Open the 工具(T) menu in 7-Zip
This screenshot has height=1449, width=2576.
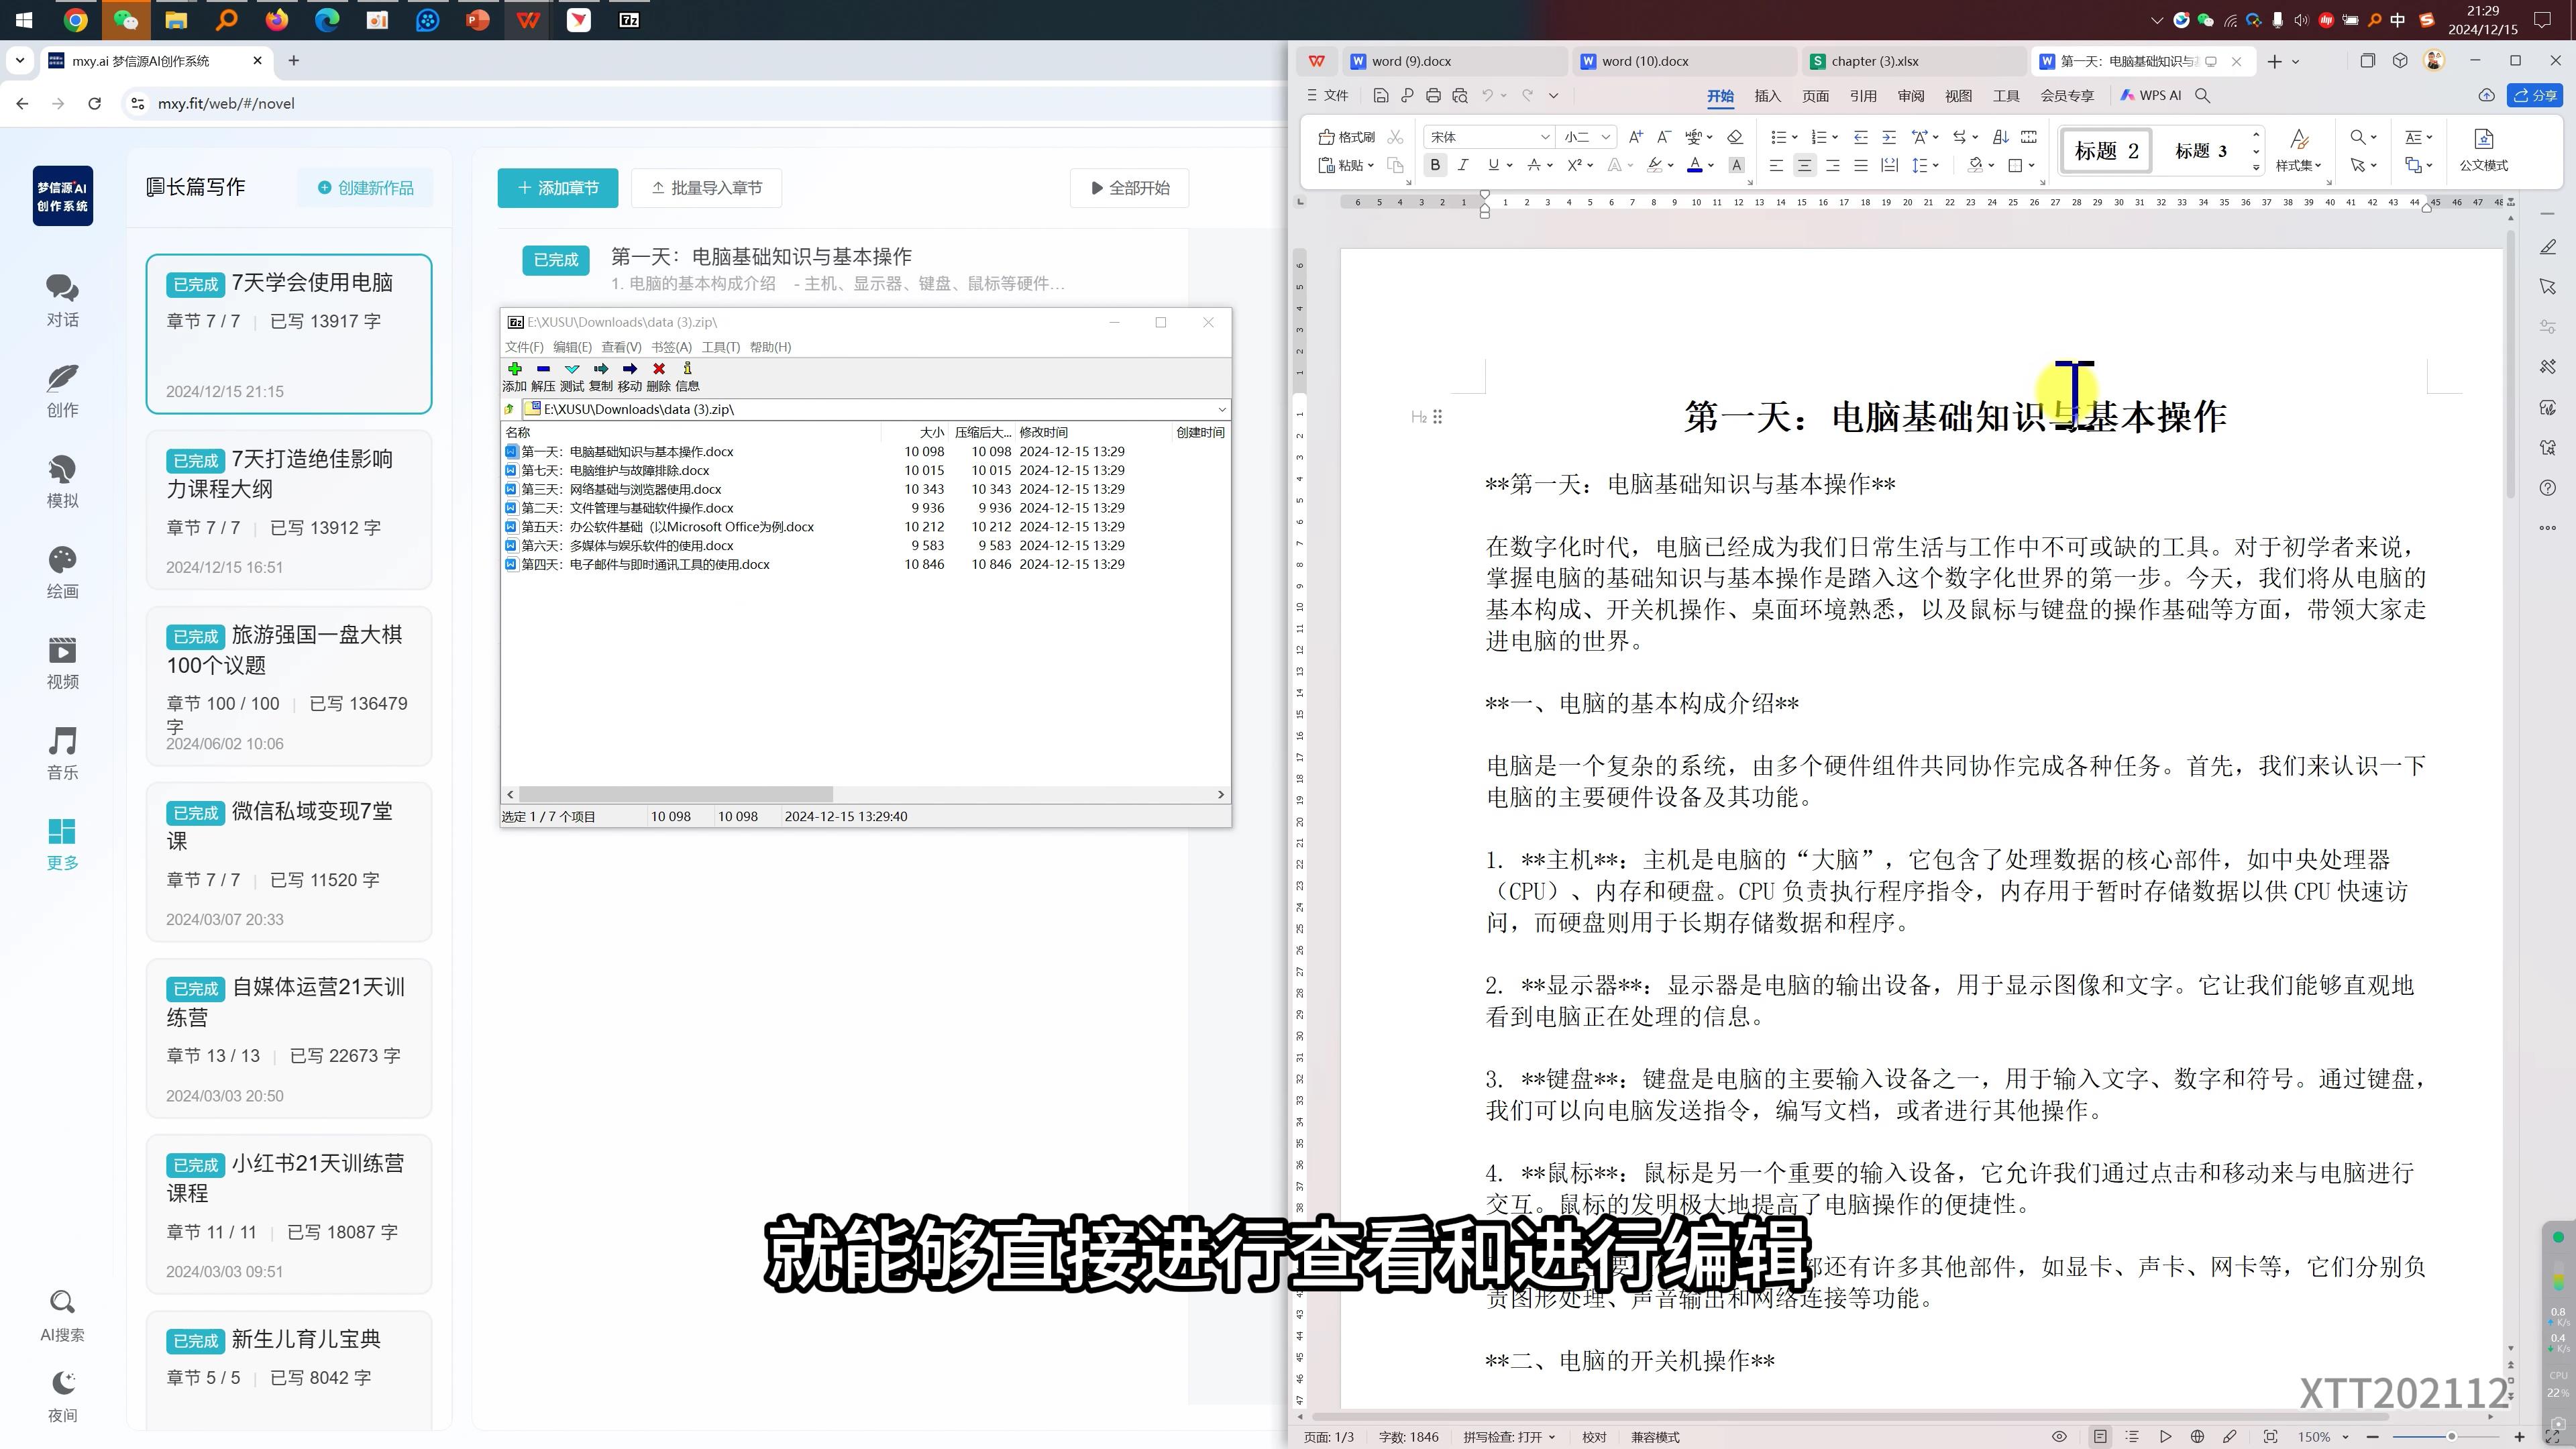[x=720, y=347]
